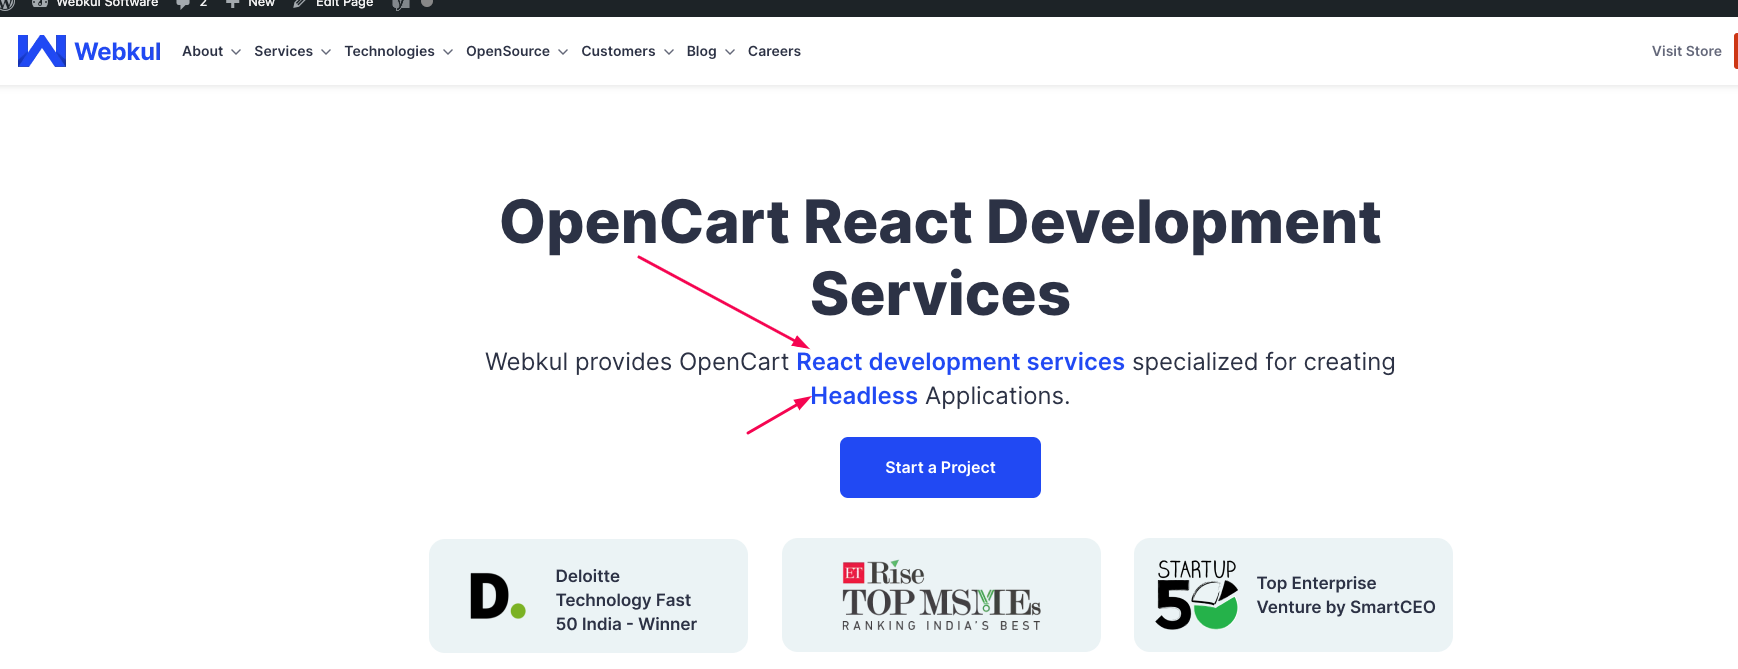This screenshot has width=1738, height=669.
Task: Expand the About dropdown menu
Action: [x=211, y=51]
